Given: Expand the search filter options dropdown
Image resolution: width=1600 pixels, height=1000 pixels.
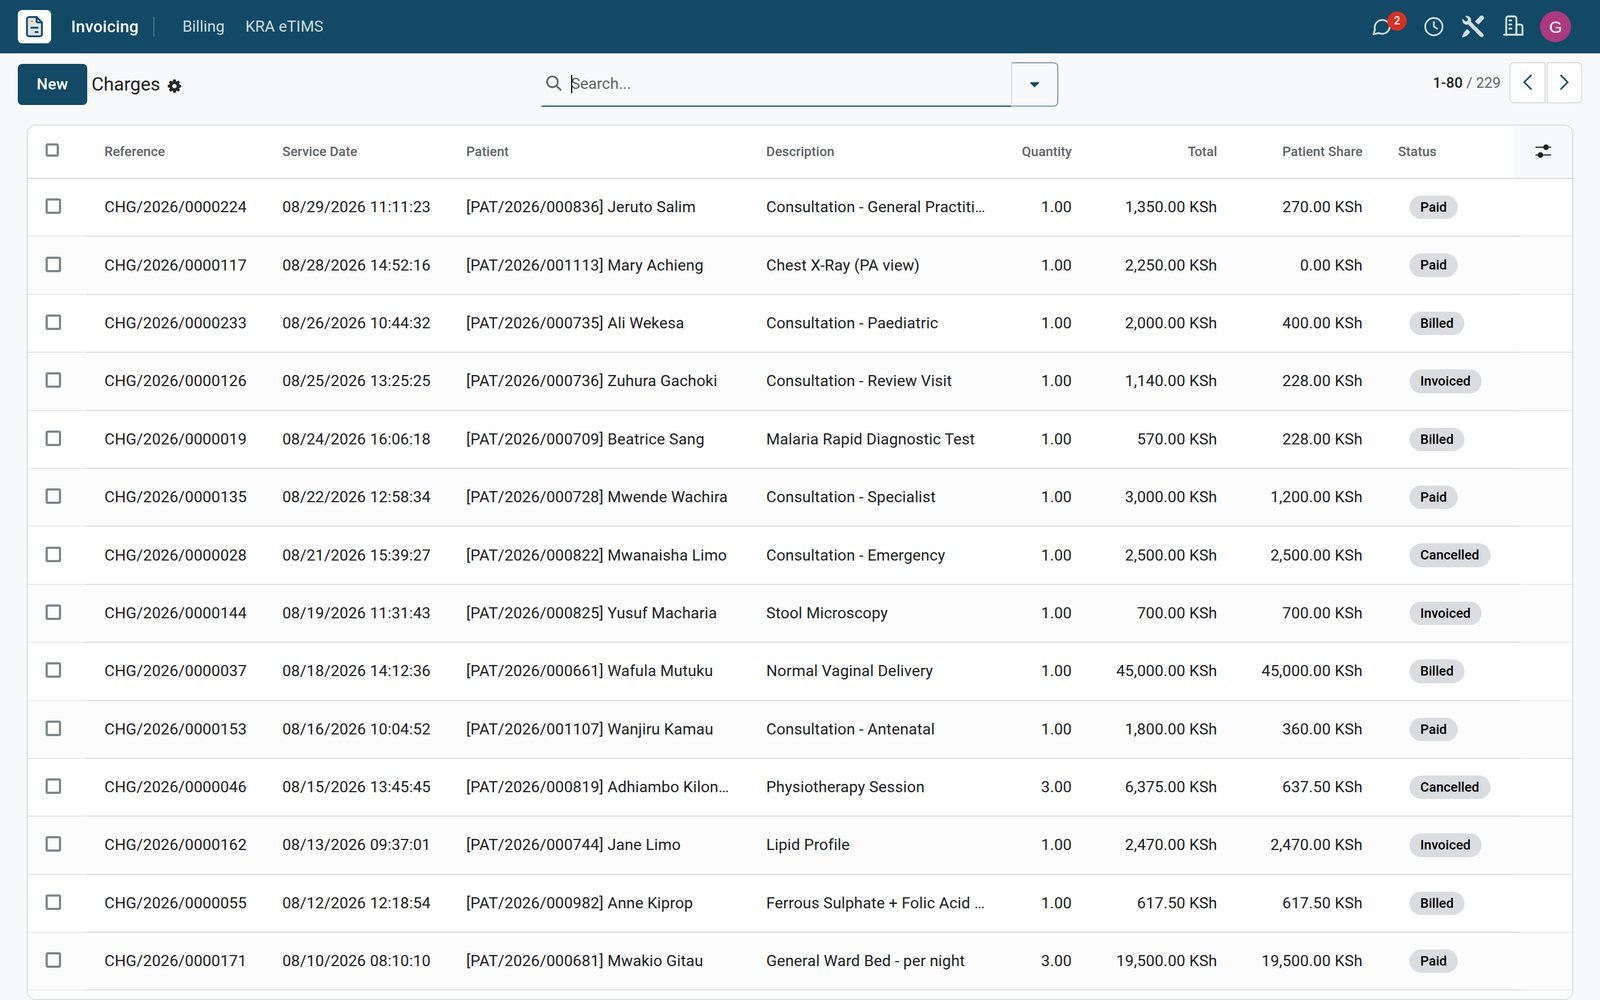Looking at the screenshot, I should pos(1034,84).
